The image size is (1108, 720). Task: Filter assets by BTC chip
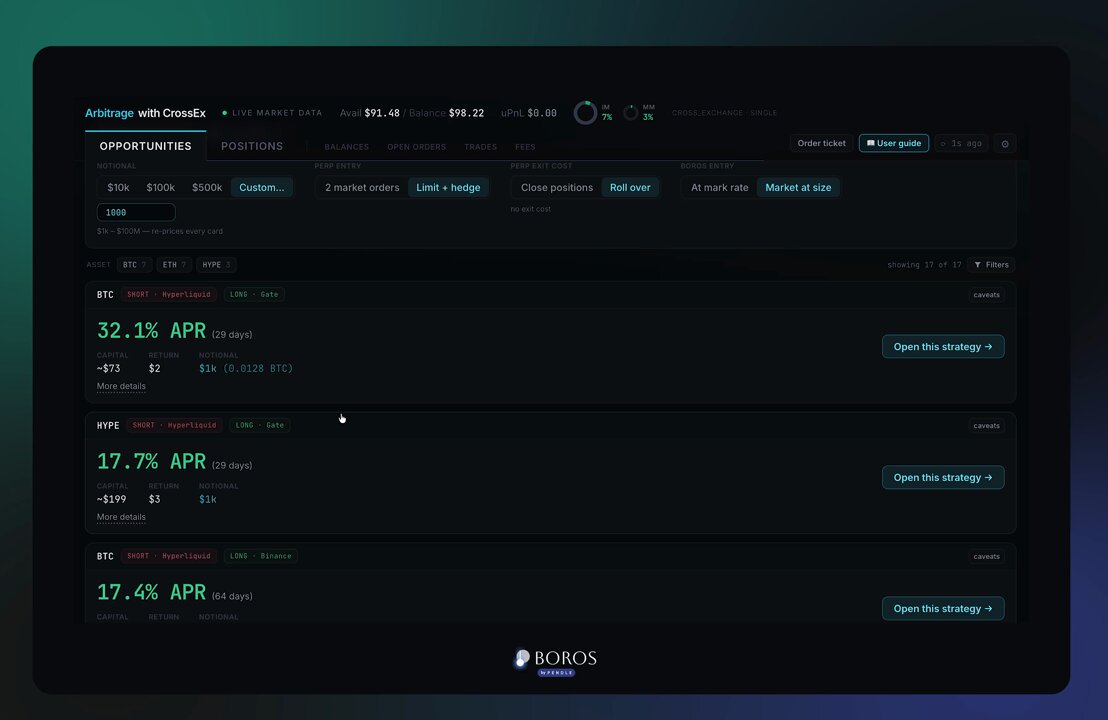(134, 265)
